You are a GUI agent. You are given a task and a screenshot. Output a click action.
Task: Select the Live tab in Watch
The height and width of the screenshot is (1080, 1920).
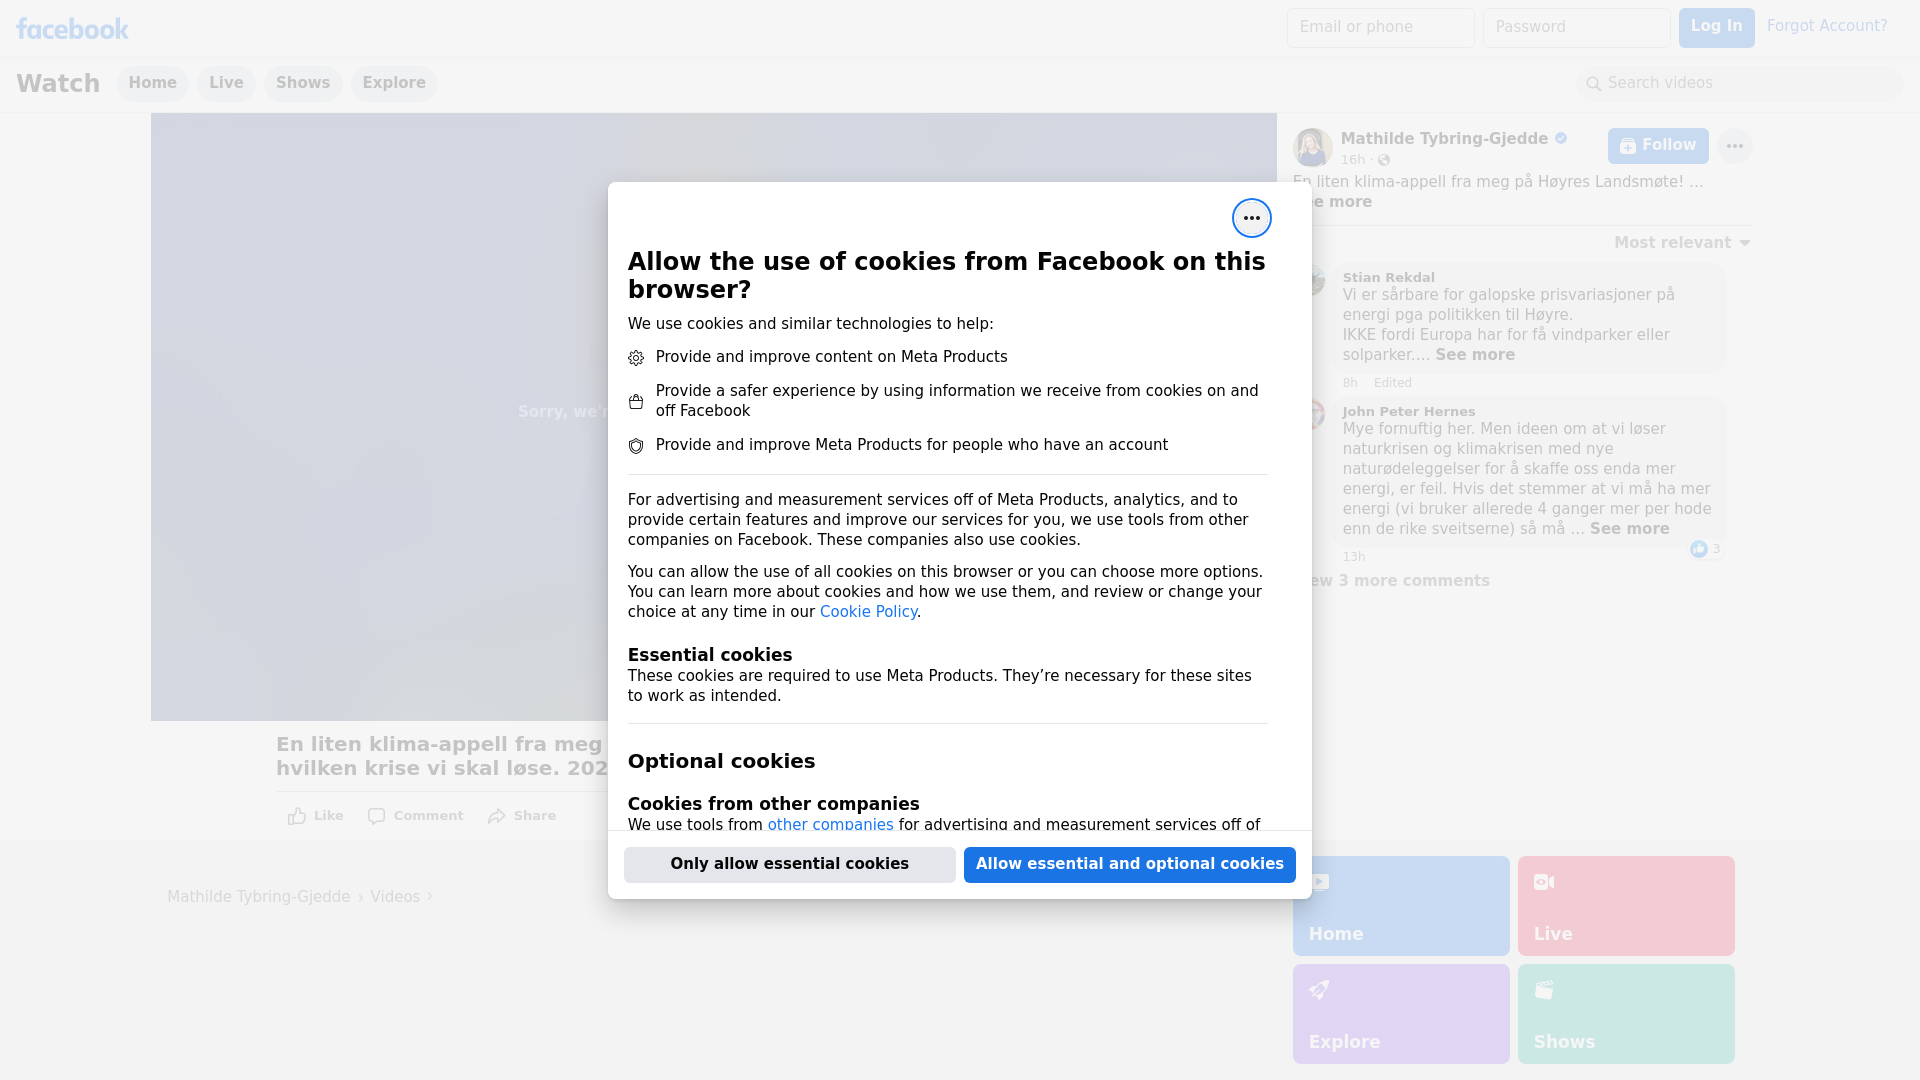coord(226,84)
